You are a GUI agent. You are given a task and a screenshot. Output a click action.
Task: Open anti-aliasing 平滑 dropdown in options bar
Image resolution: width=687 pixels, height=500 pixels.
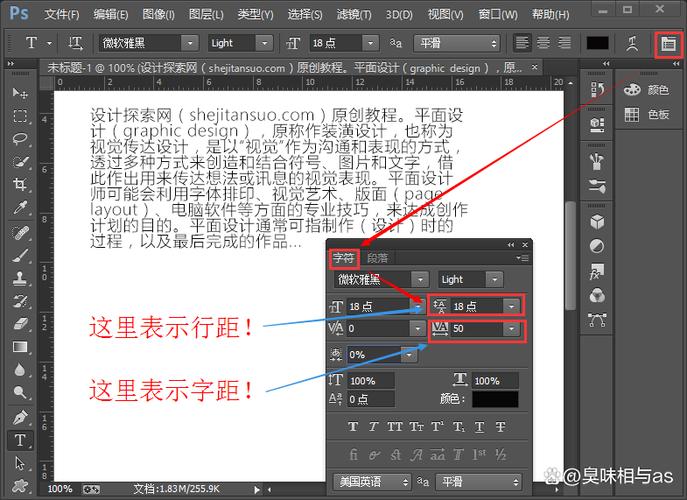[457, 43]
